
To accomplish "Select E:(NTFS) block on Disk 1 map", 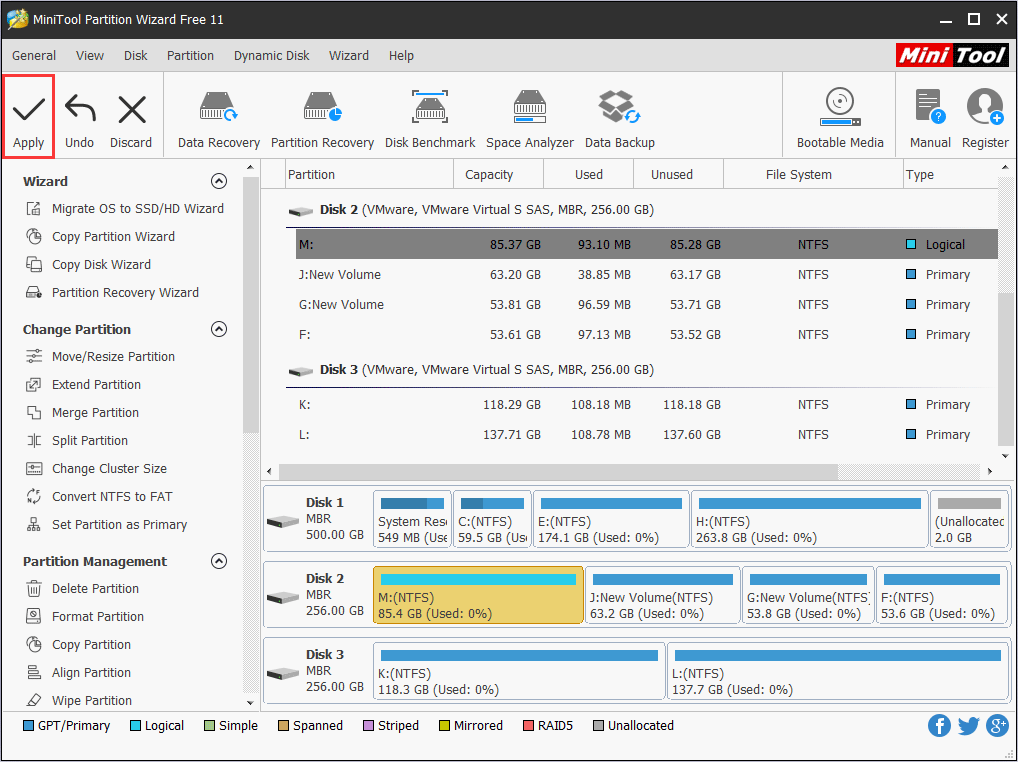I will tap(611, 519).
